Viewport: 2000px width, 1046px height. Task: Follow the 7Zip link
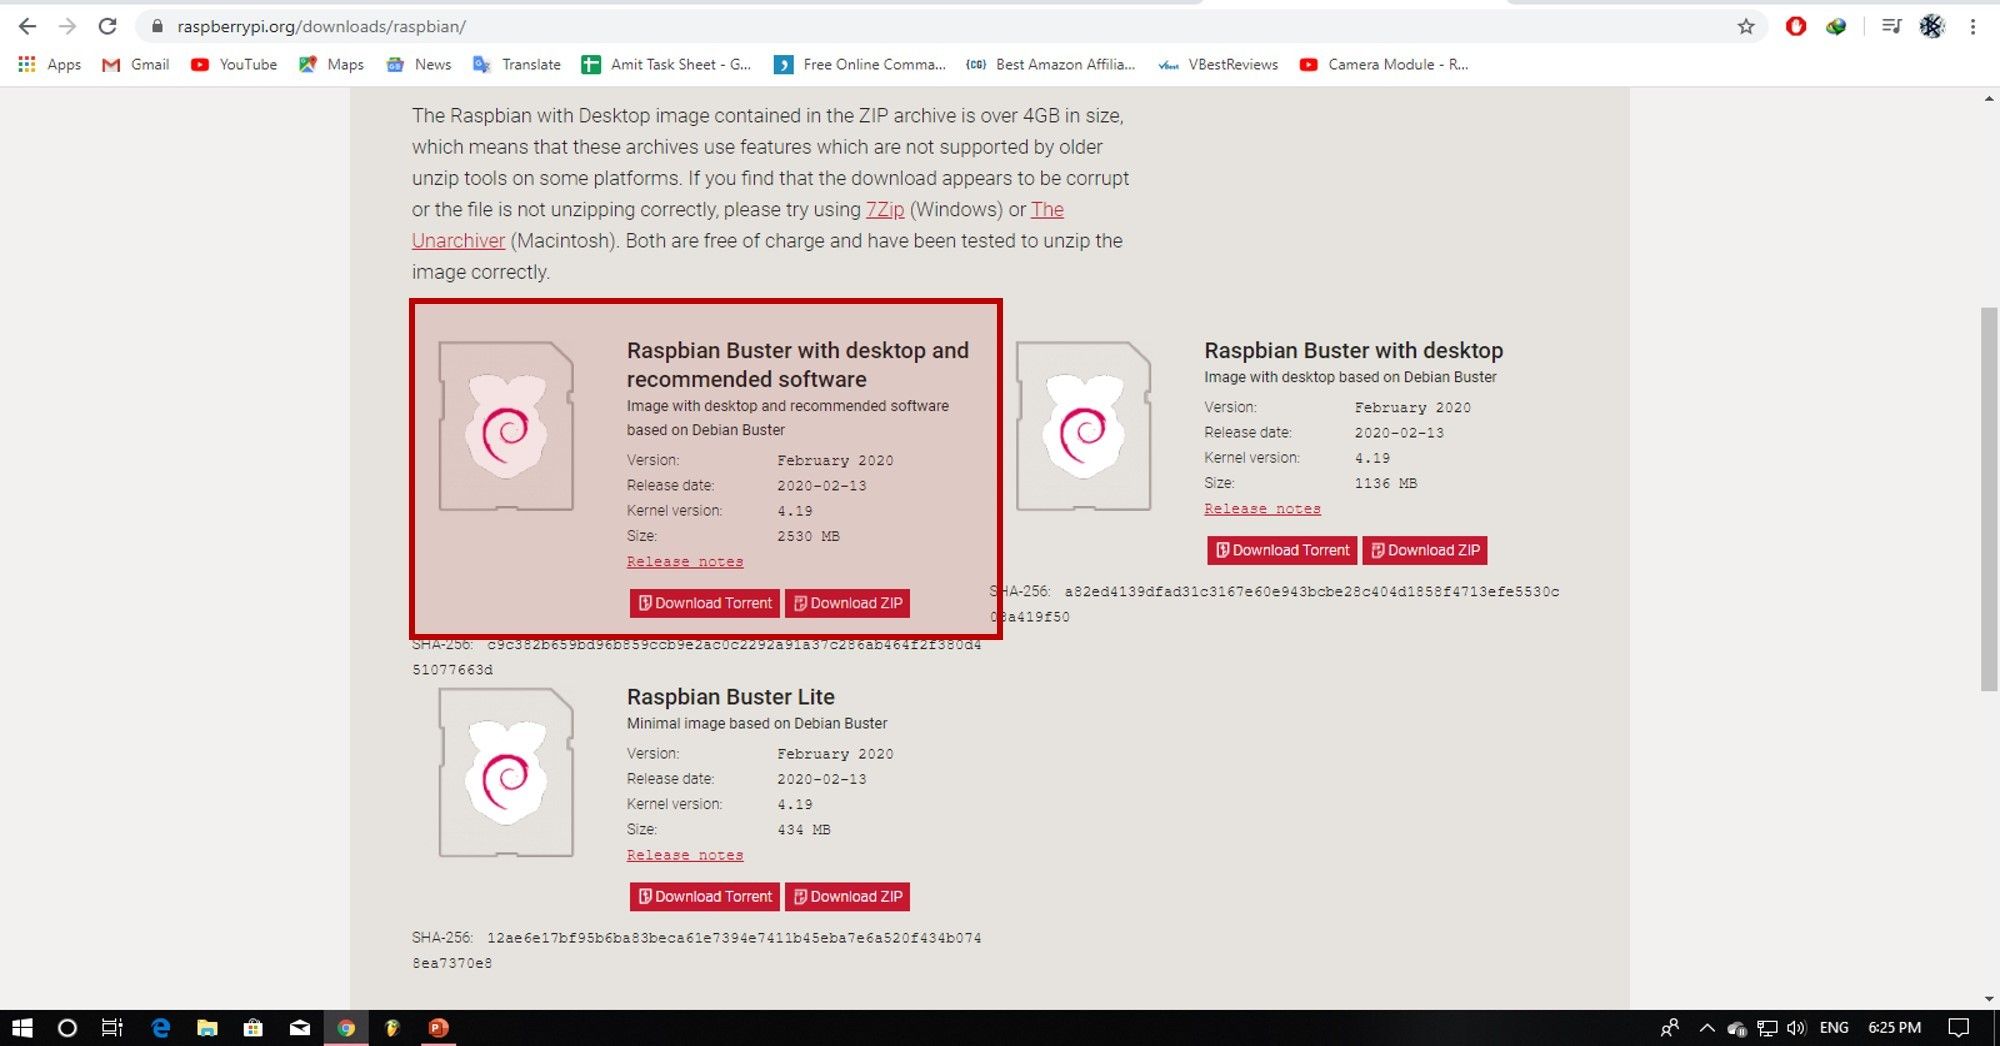884,209
